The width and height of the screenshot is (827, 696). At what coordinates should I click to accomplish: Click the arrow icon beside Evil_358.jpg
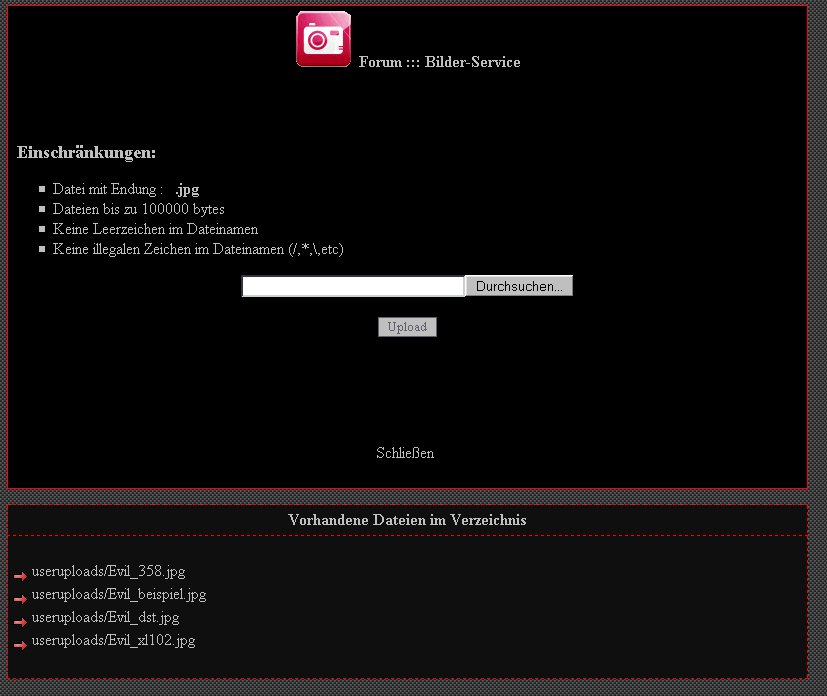pos(20,576)
